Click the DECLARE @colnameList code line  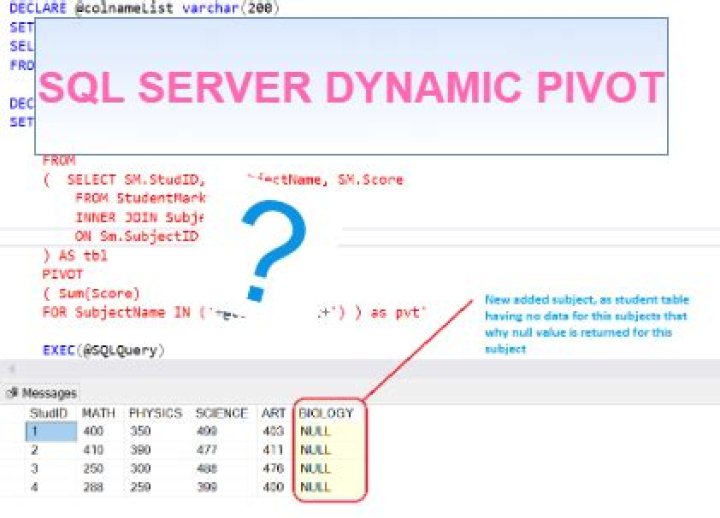pos(144,8)
